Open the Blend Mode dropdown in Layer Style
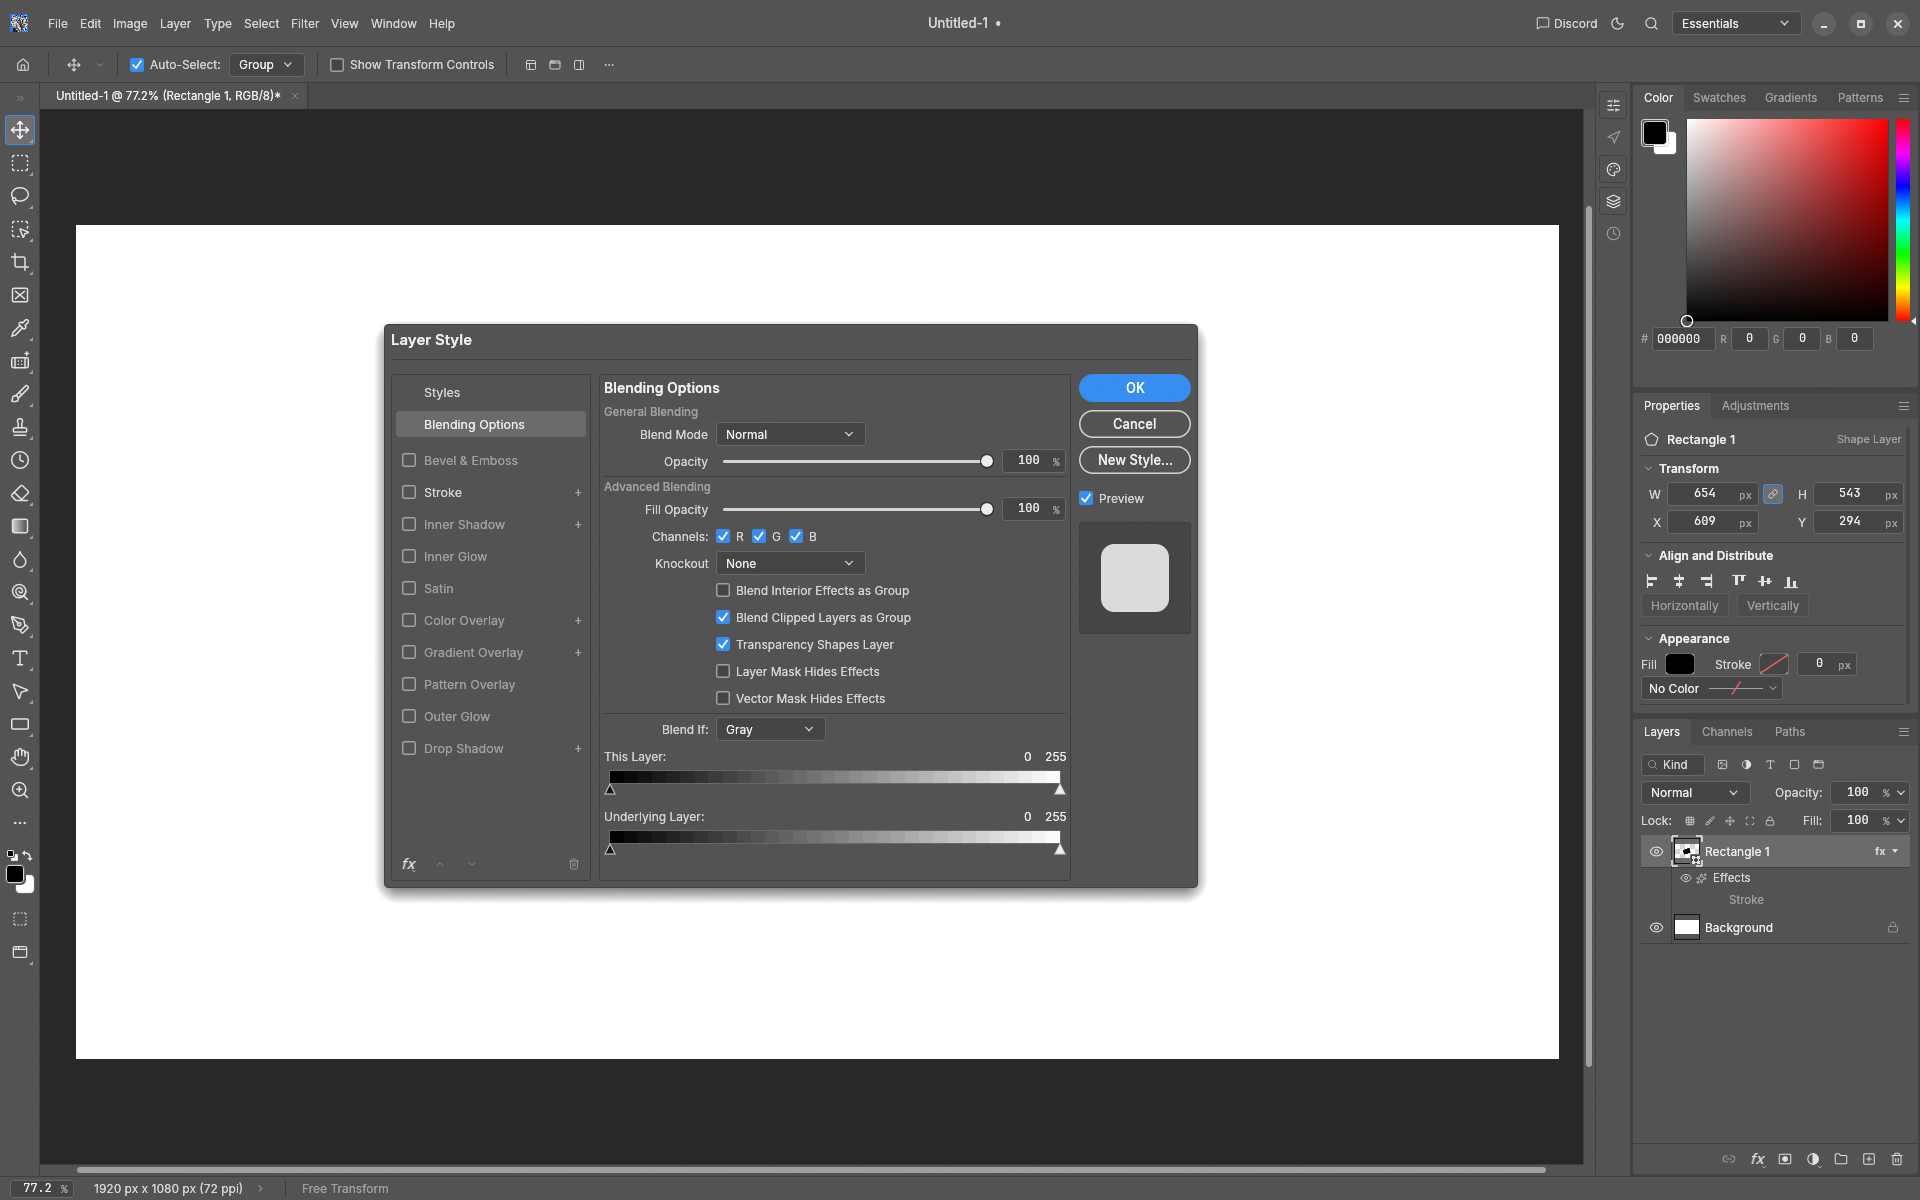This screenshot has height=1200, width=1920. coord(790,434)
